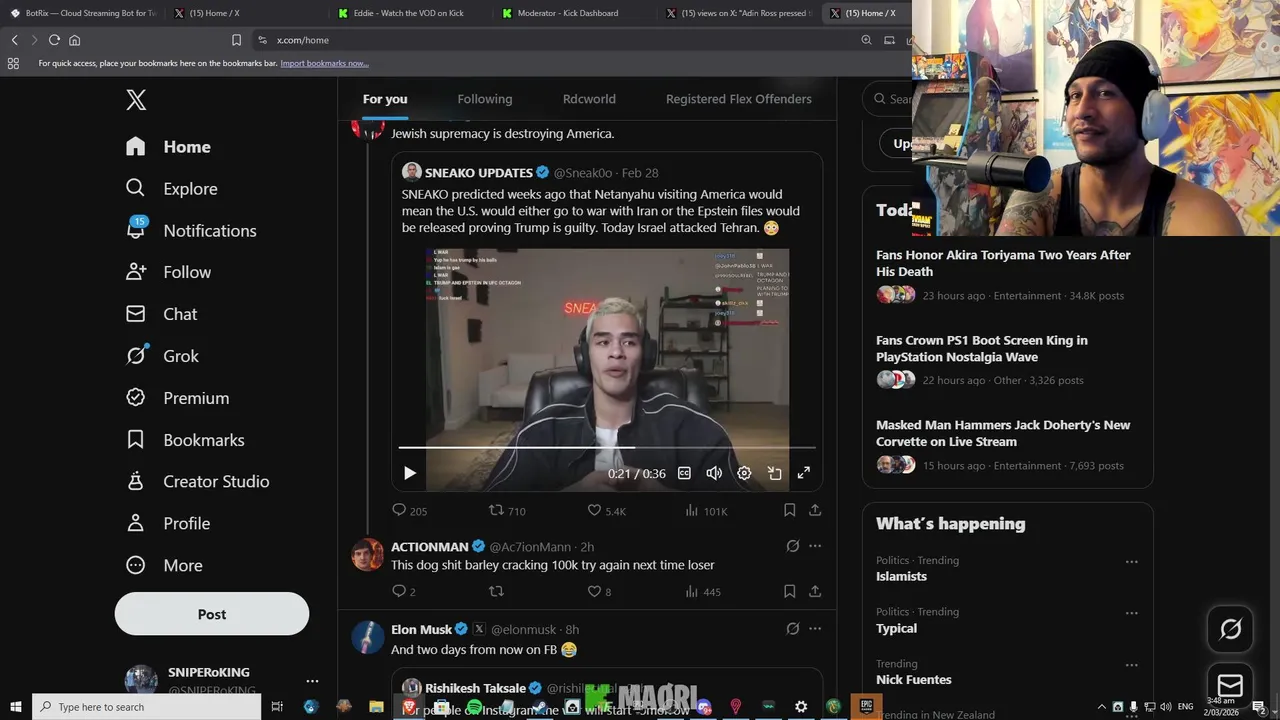
Task: Click Windows taskbar search box
Action: tap(147, 707)
